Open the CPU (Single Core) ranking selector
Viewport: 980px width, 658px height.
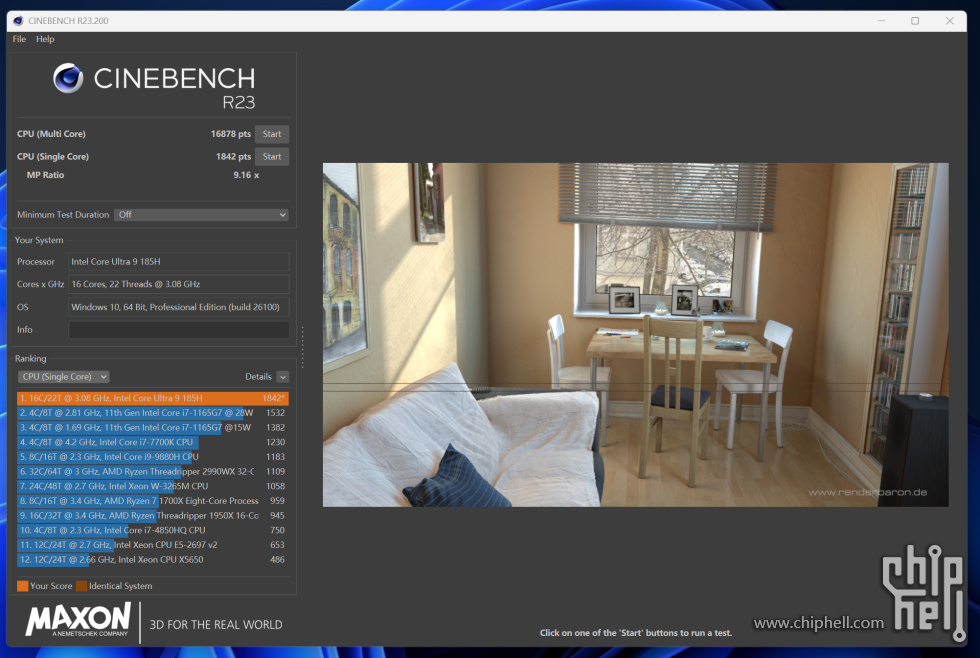(64, 377)
